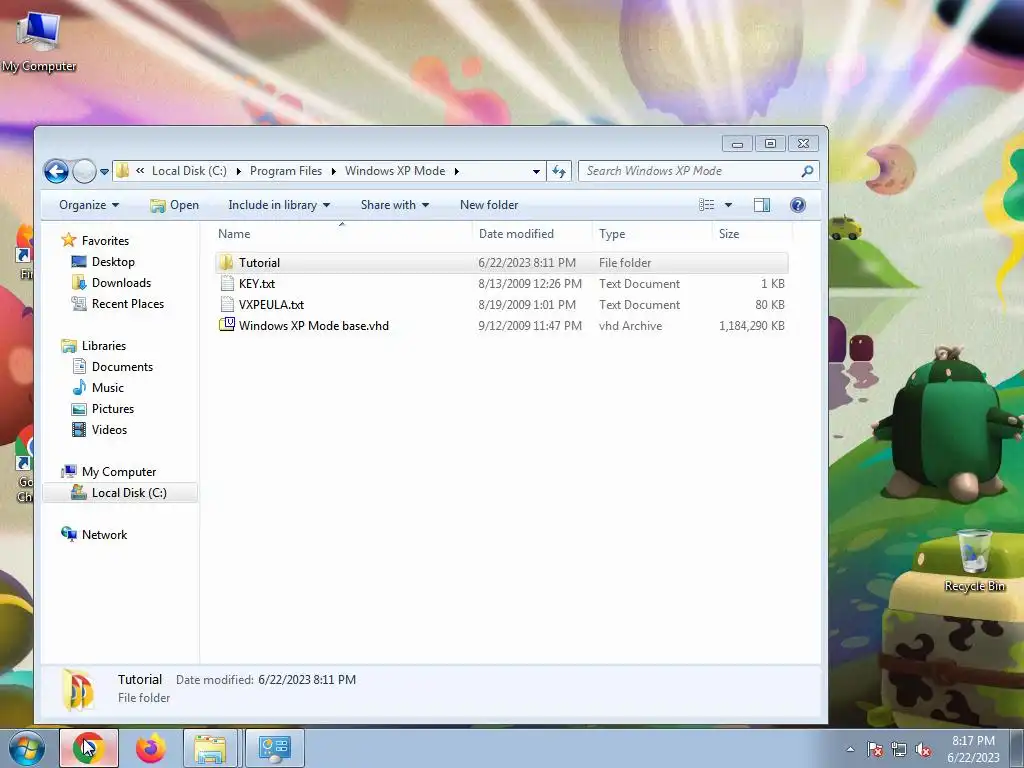Click Favorites in the navigation pane
1024x768 pixels.
105,240
